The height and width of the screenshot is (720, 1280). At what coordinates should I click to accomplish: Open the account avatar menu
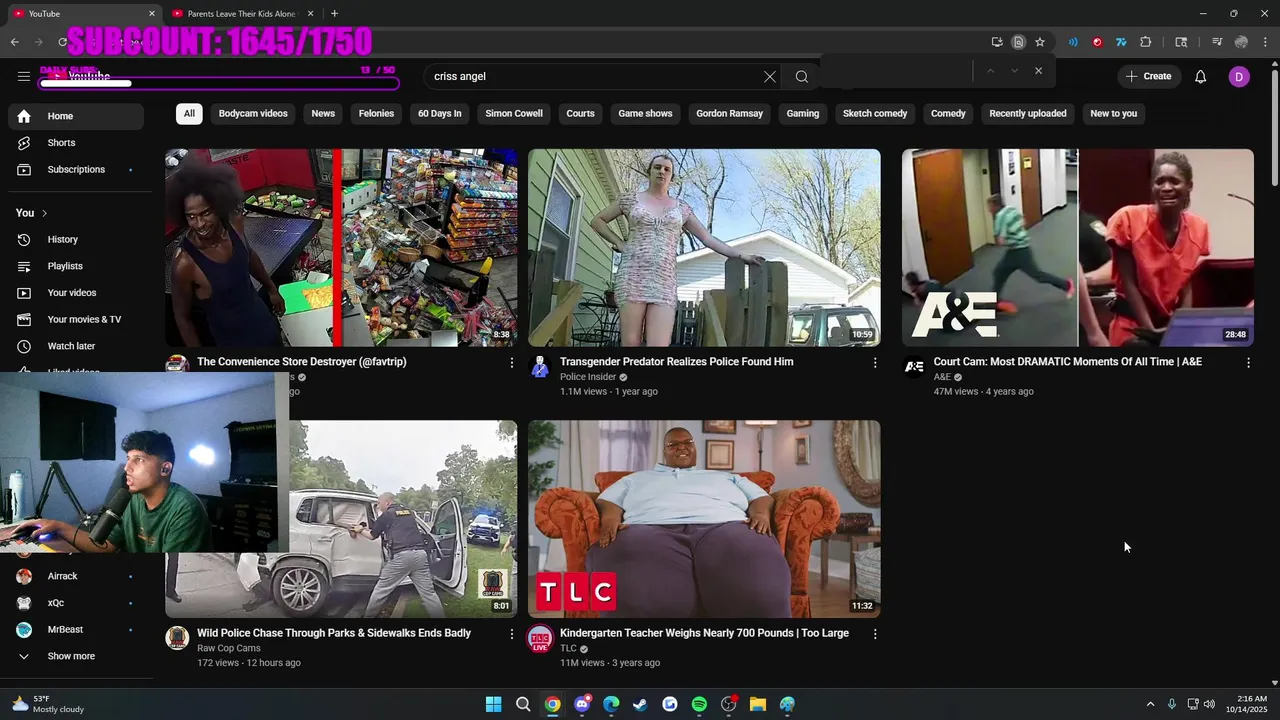click(x=1239, y=76)
